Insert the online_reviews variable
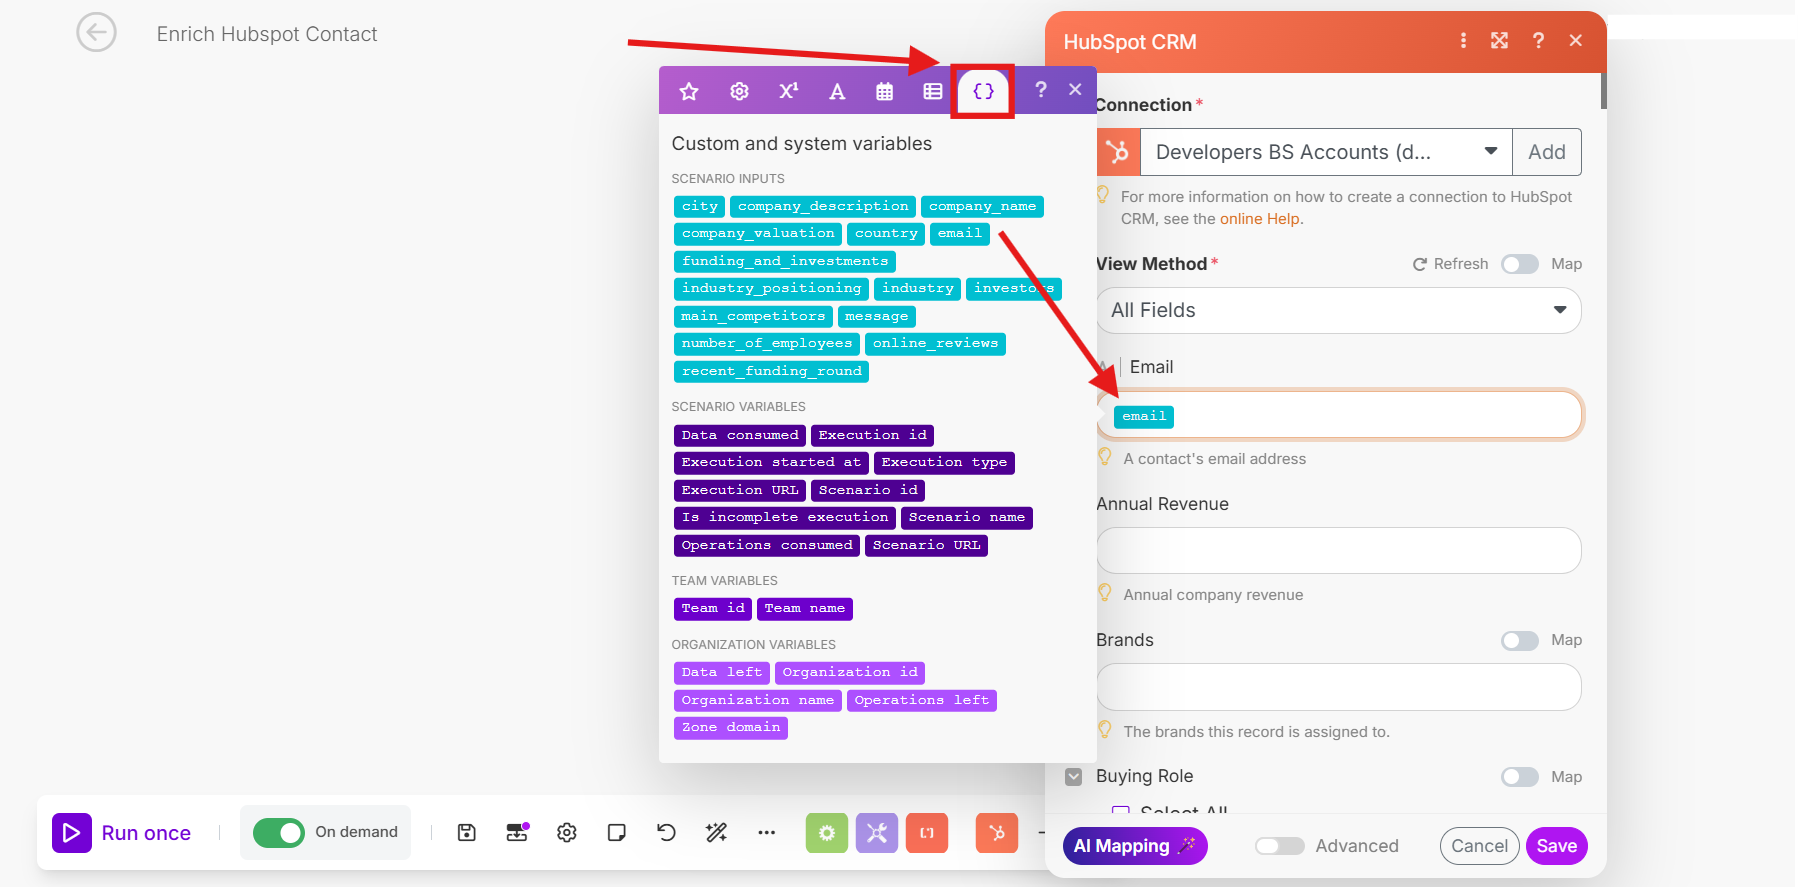 (x=935, y=343)
